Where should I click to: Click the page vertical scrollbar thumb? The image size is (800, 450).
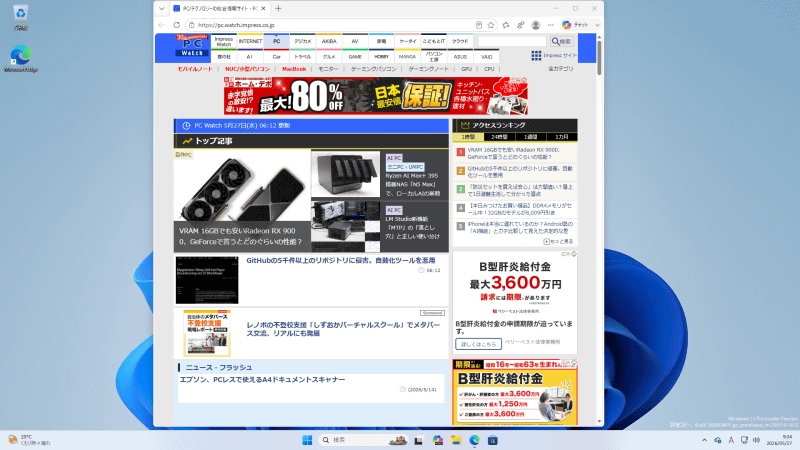coord(599,57)
